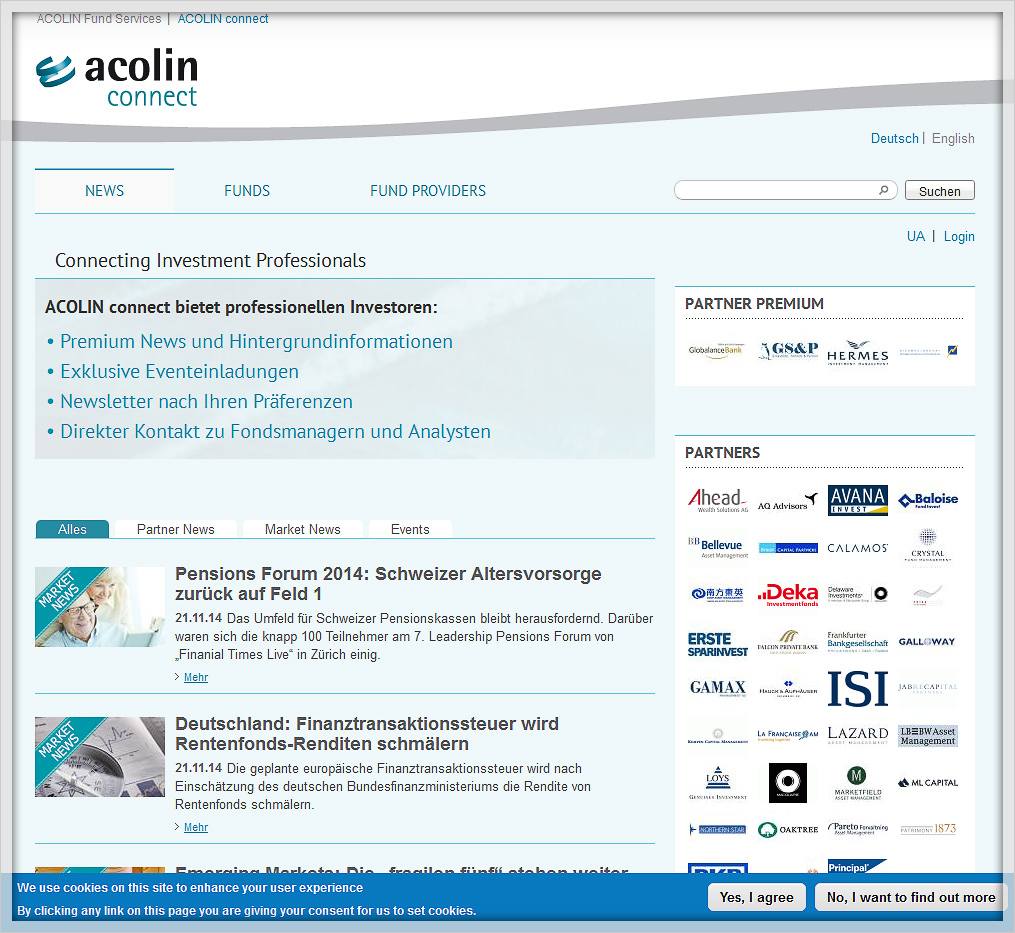The height and width of the screenshot is (933, 1015).
Task: Select the Market News filter tab
Action: (302, 529)
